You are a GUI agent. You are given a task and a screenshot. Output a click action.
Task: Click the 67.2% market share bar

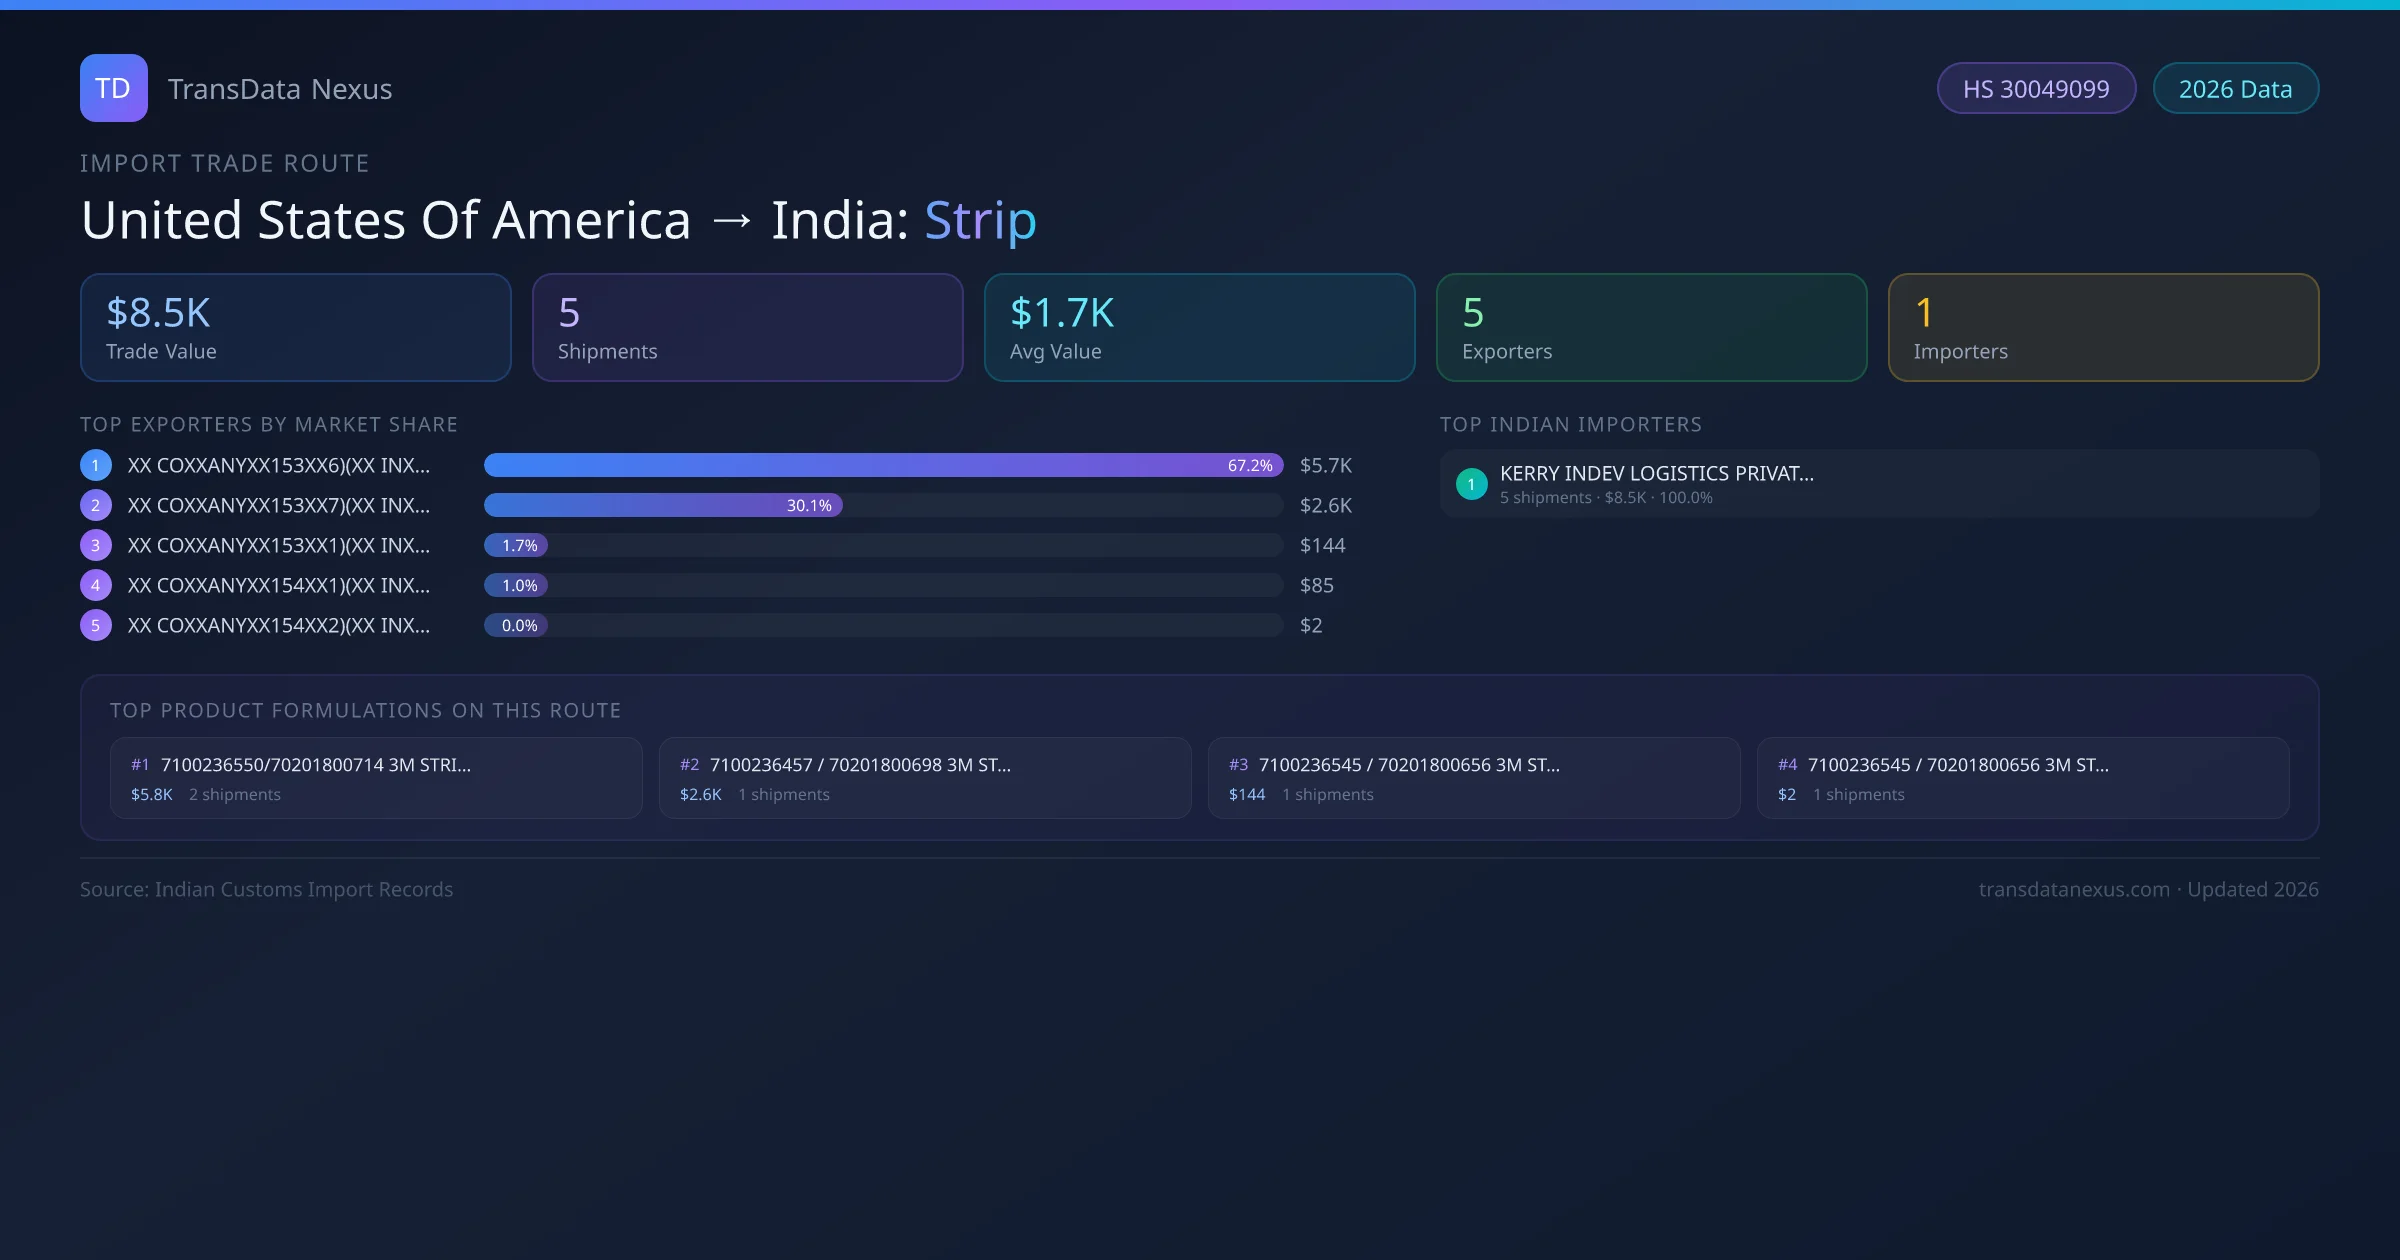880,465
